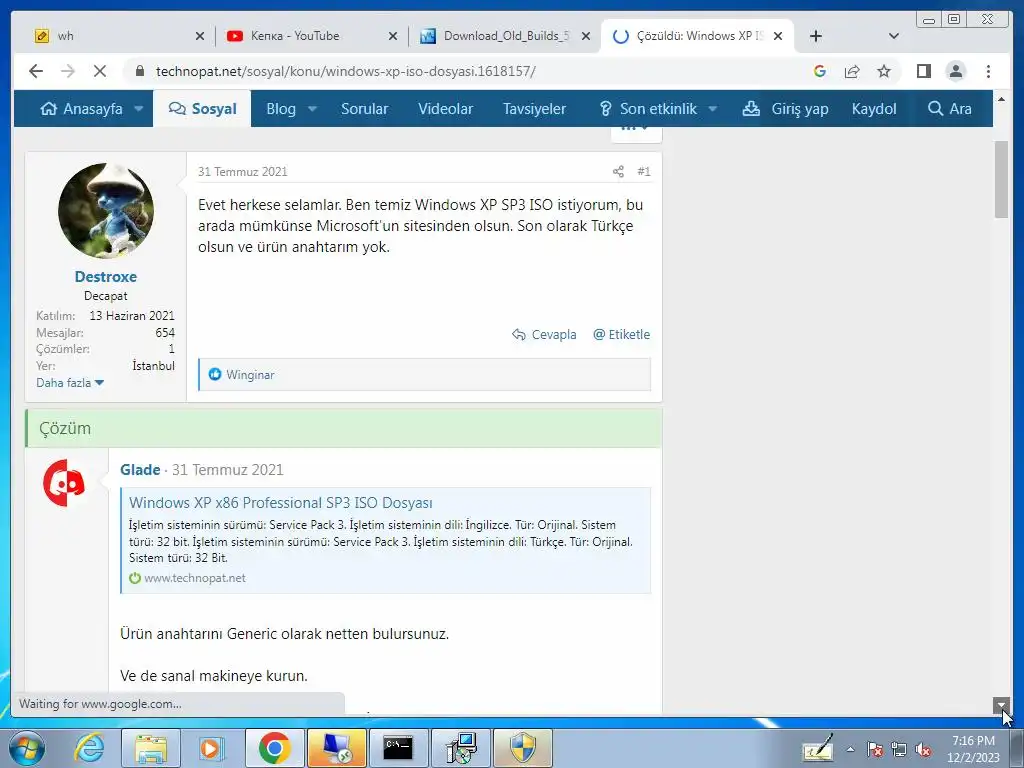Close the Download_Old_Builds tab
The width and height of the screenshot is (1024, 768).
tap(586, 36)
